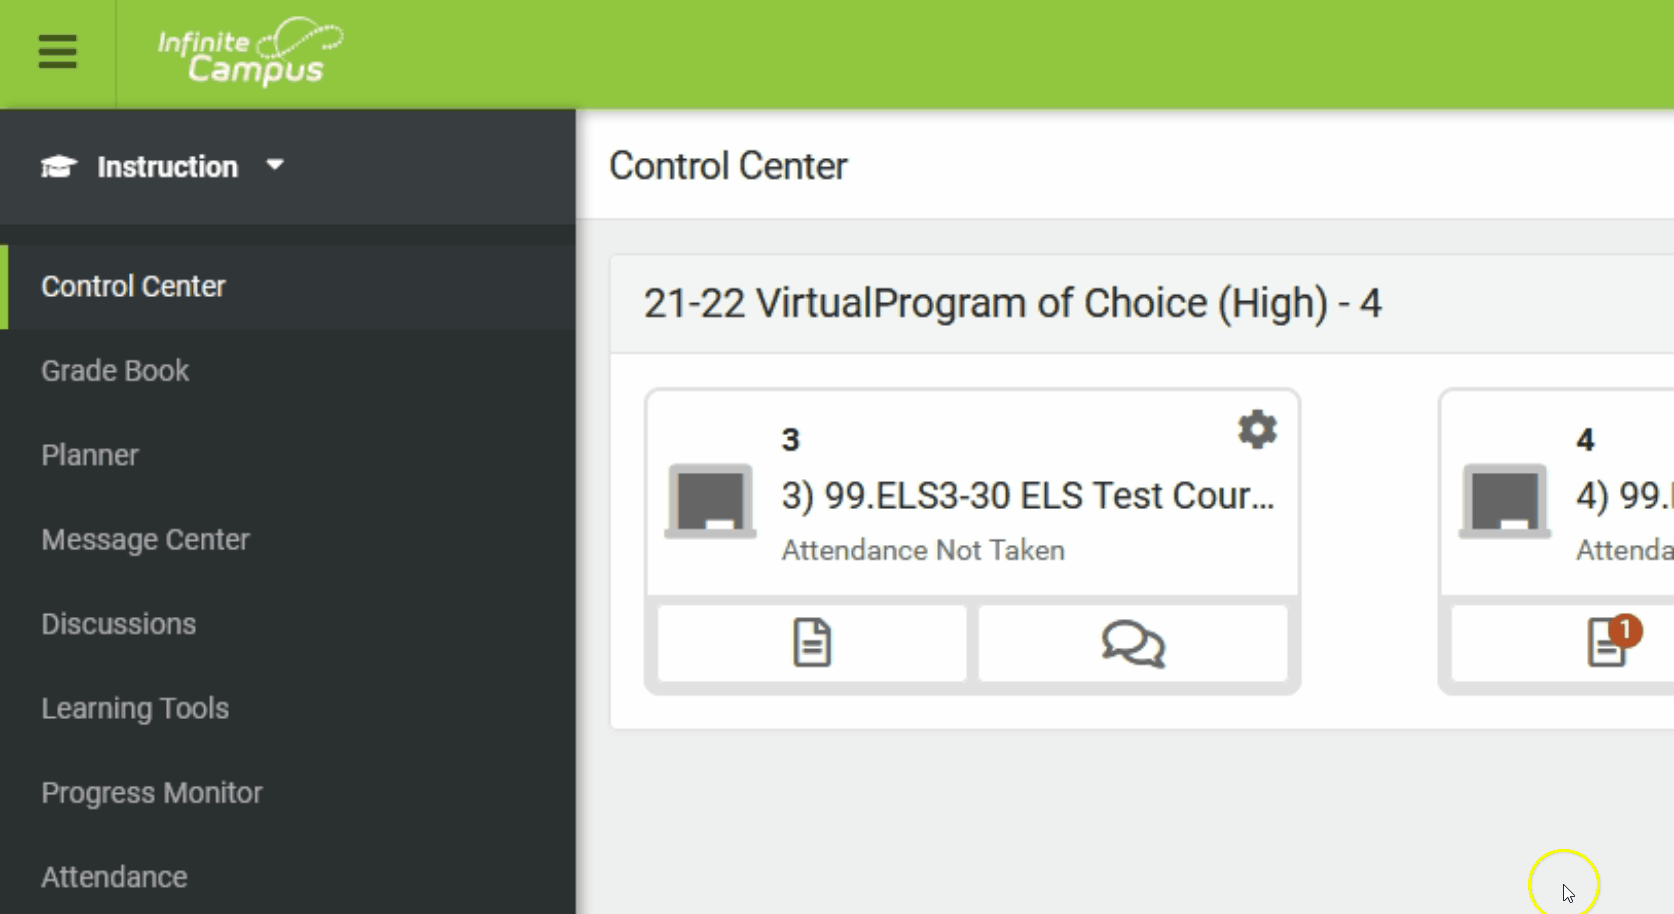Open section 3 settings gear
The height and width of the screenshot is (914, 1674).
[x=1257, y=430]
